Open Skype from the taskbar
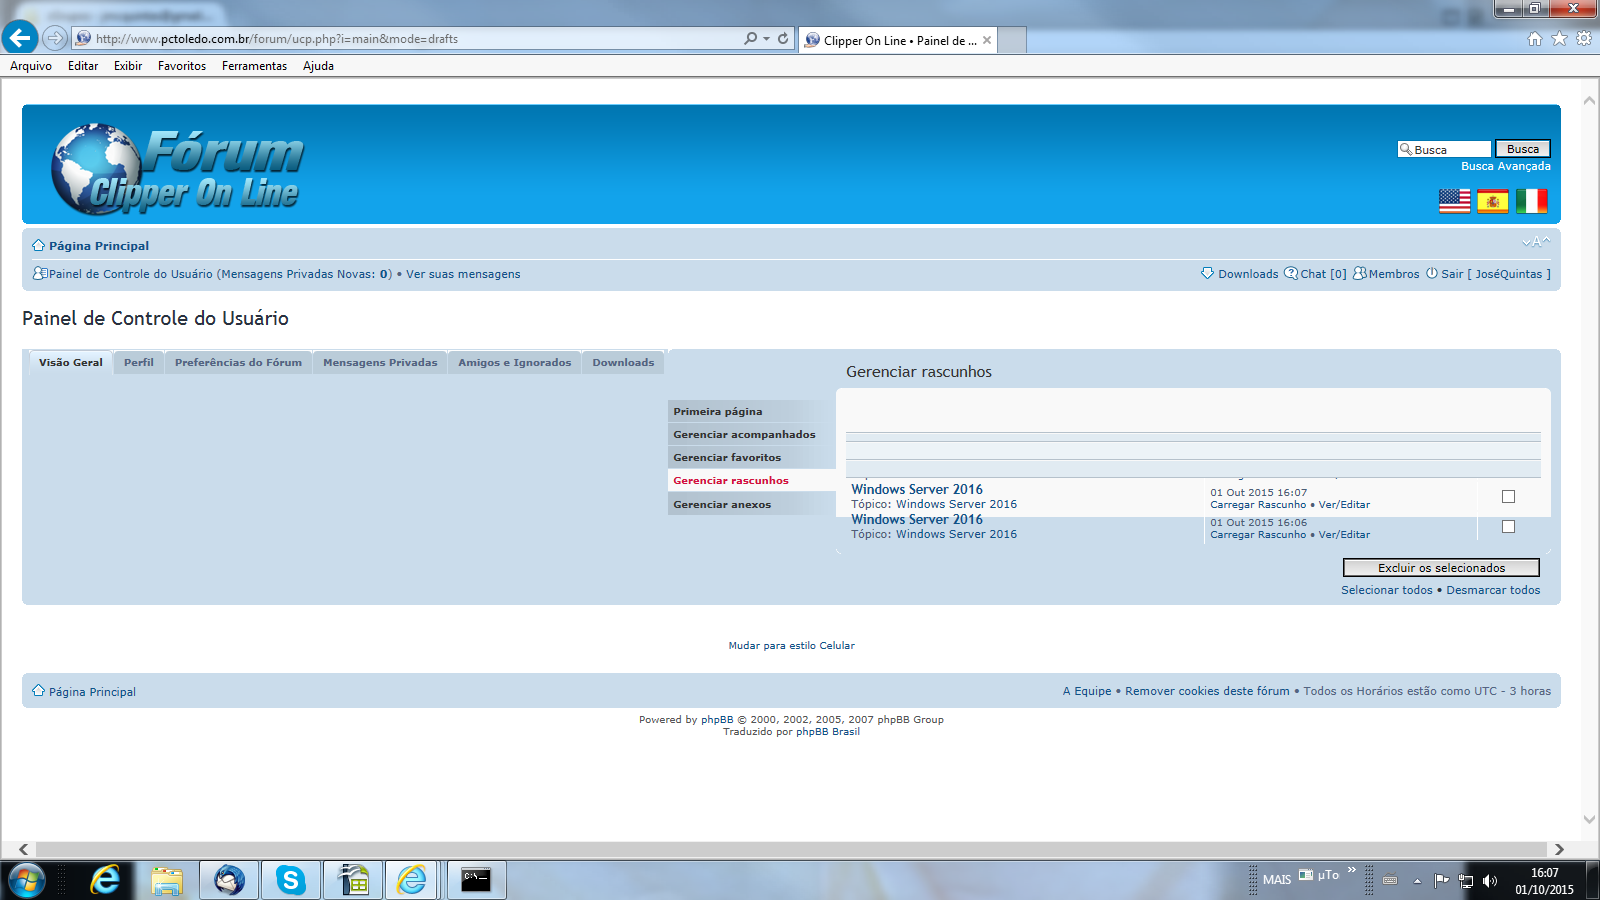Image resolution: width=1600 pixels, height=900 pixels. tap(291, 880)
